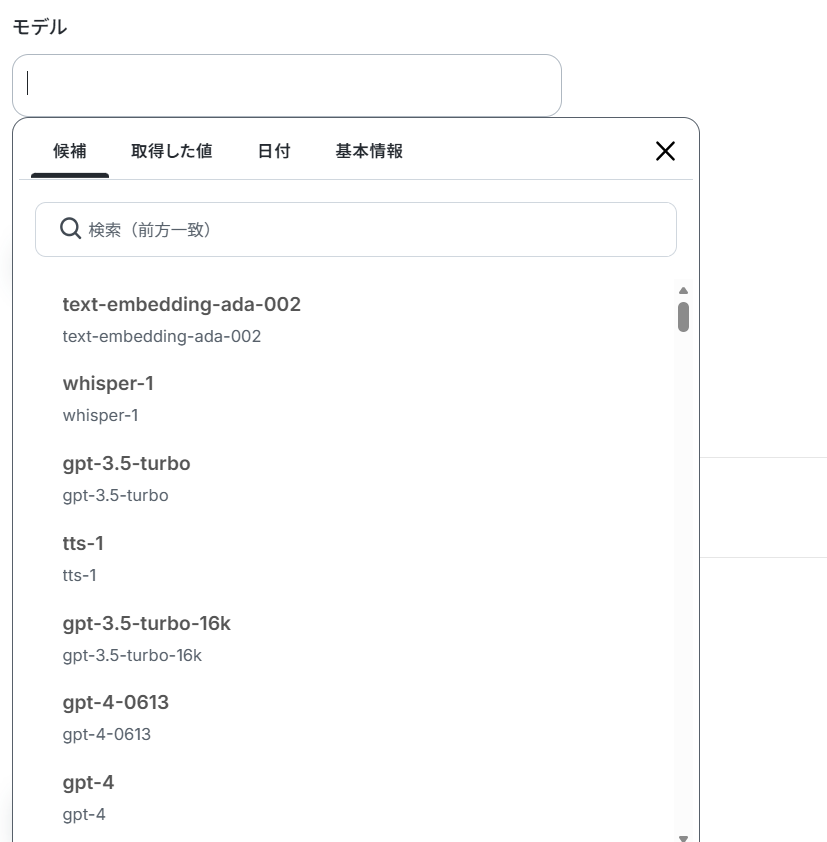Click the 検索（前方一致） search box

coord(356,229)
